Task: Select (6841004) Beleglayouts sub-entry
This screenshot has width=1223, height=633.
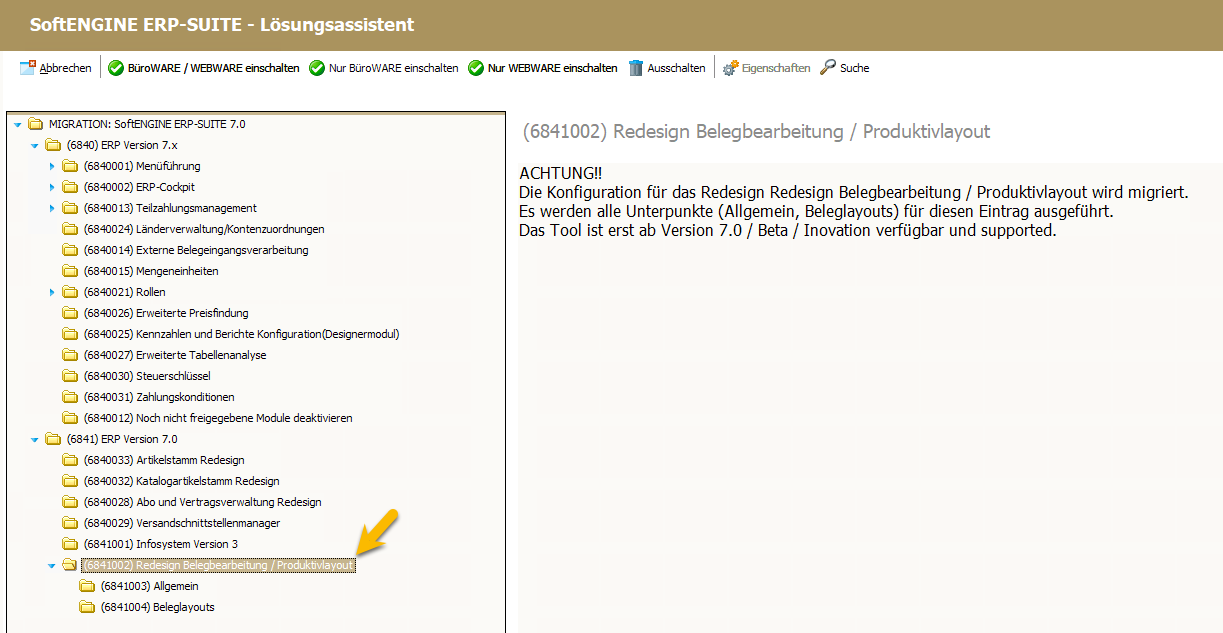Action: [157, 607]
